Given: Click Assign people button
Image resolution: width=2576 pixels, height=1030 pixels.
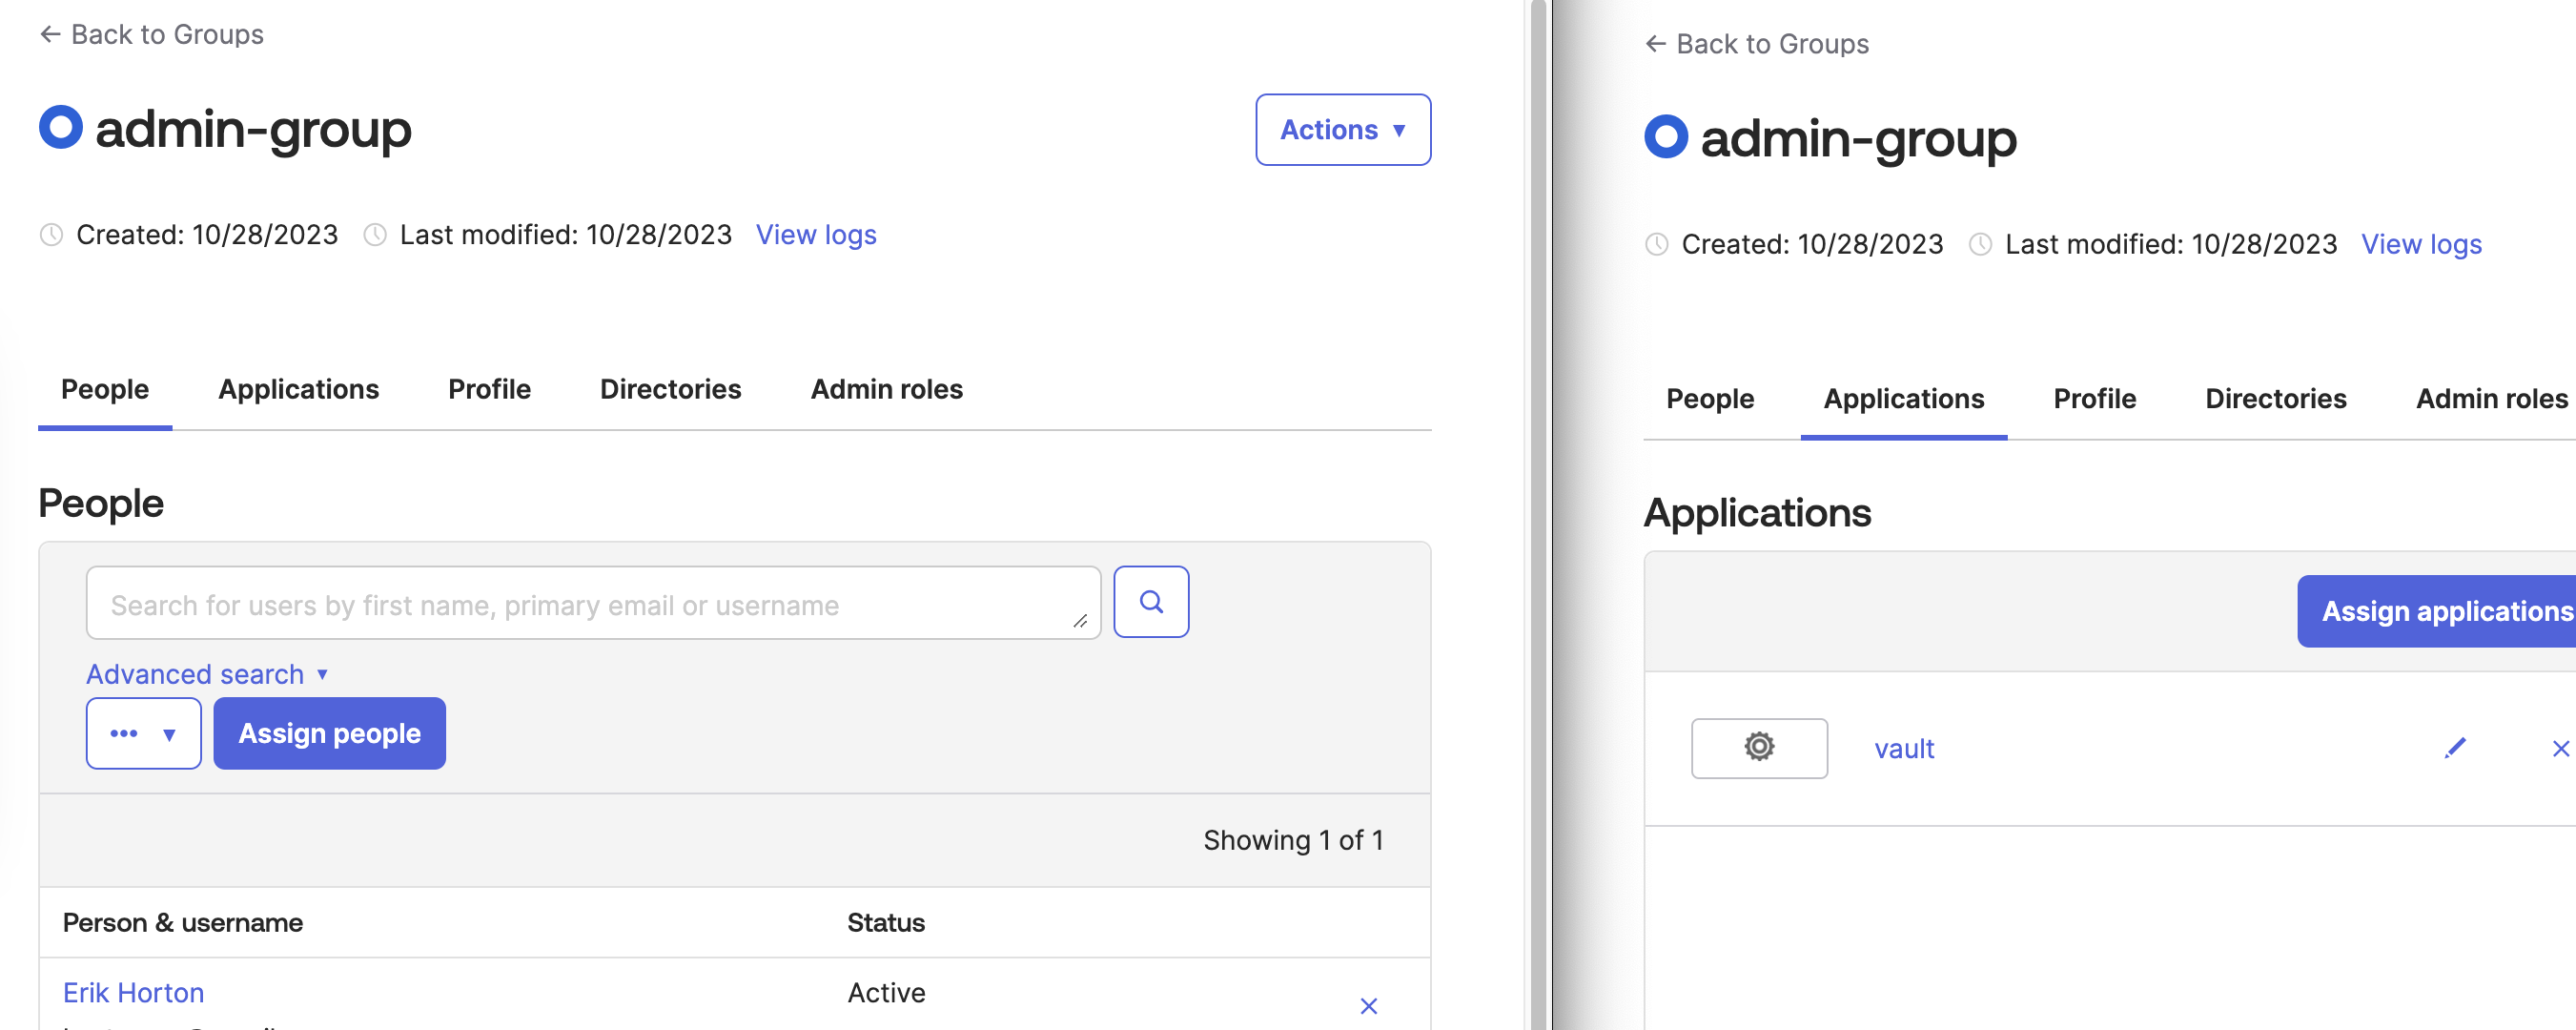Looking at the screenshot, I should pos(330,733).
